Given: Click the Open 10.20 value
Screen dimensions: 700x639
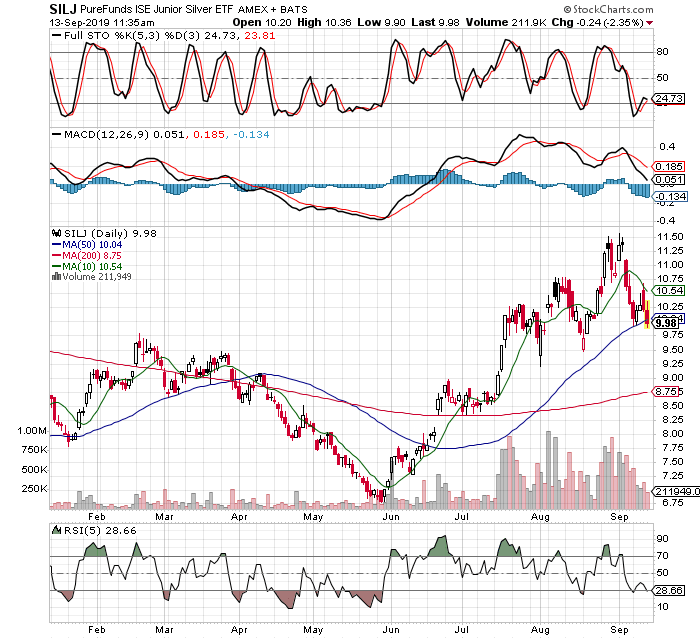Looking at the screenshot, I should pos(262,22).
